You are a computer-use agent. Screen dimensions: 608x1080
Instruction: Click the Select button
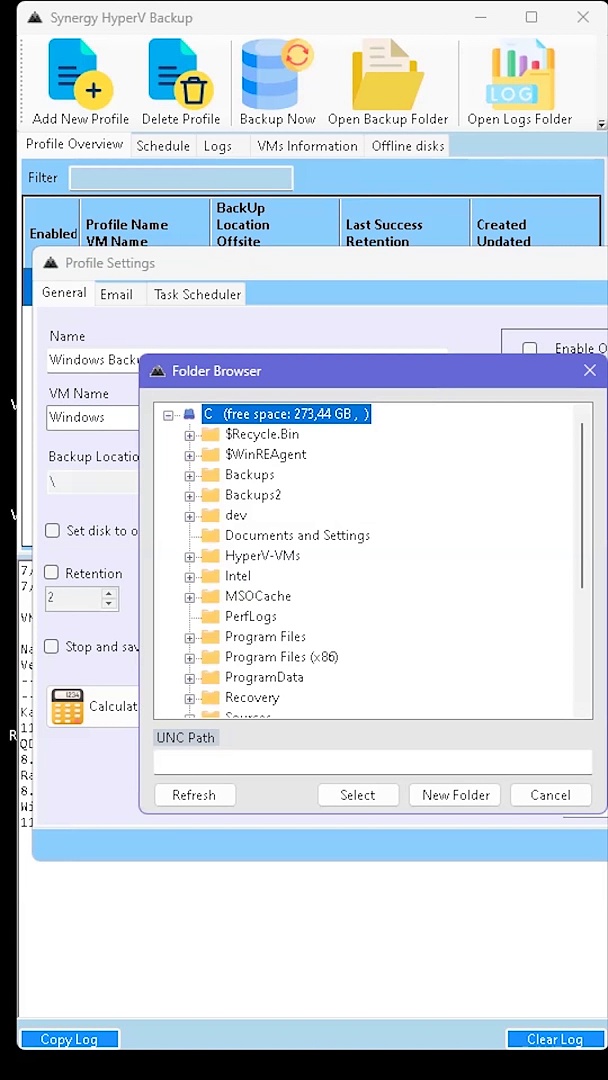pyautogui.click(x=358, y=795)
